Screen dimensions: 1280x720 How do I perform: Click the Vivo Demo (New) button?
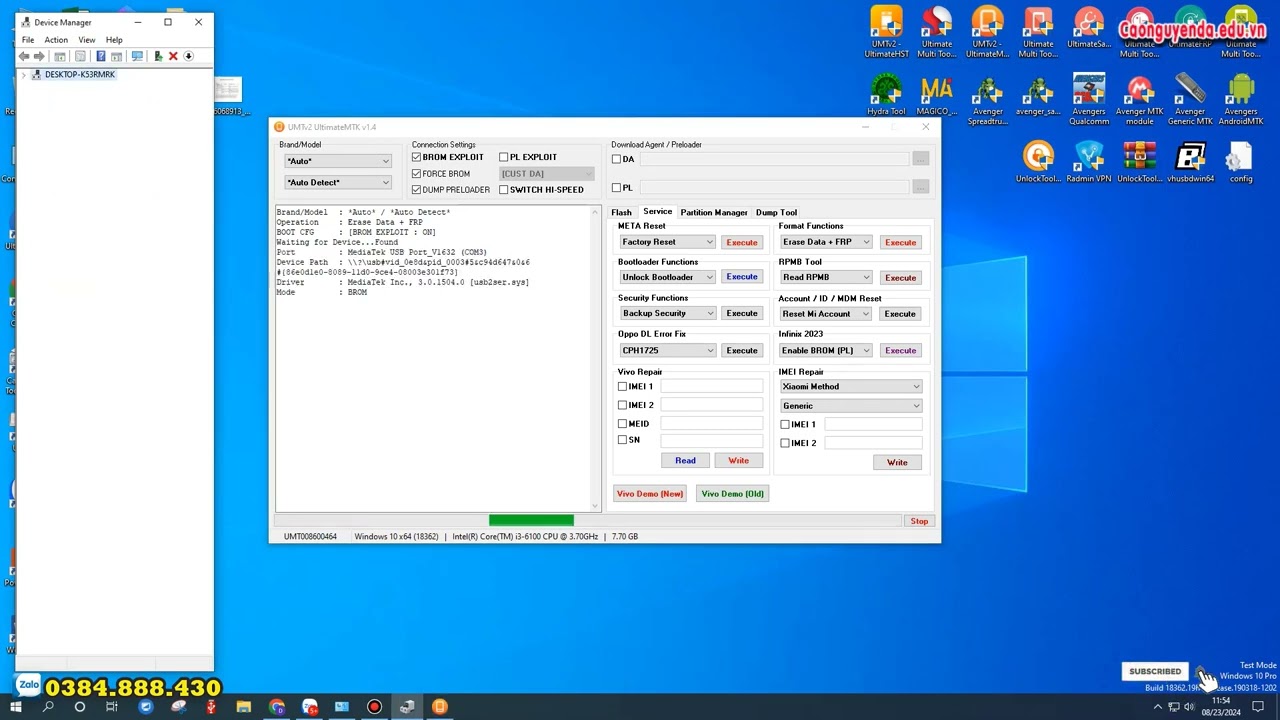[650, 494]
